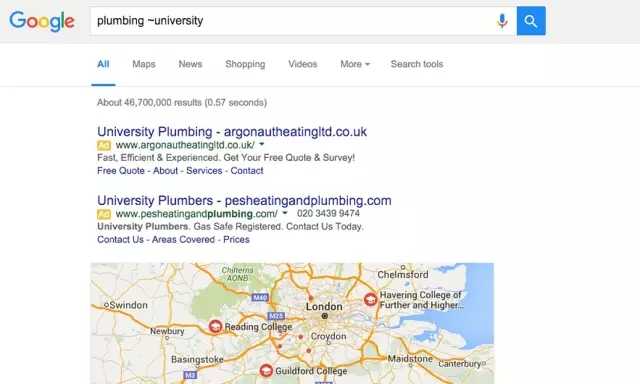Open dropdown arrow beside pesheatingandplumbing.com URL
The width and height of the screenshot is (640, 384).
coord(285,213)
